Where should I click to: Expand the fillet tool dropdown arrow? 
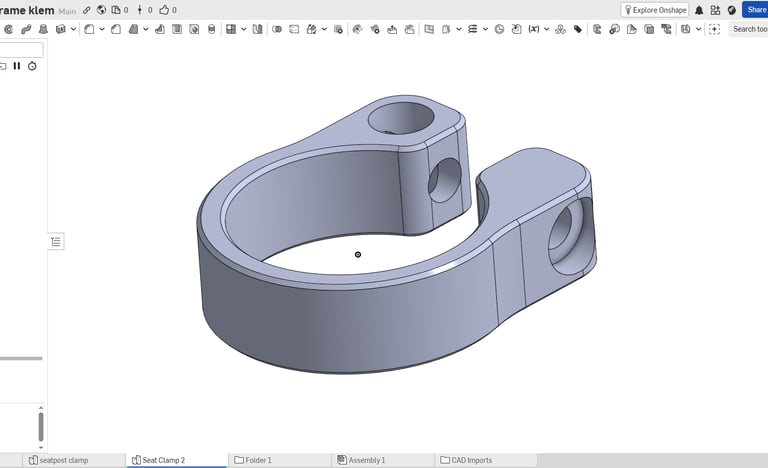coord(102,29)
